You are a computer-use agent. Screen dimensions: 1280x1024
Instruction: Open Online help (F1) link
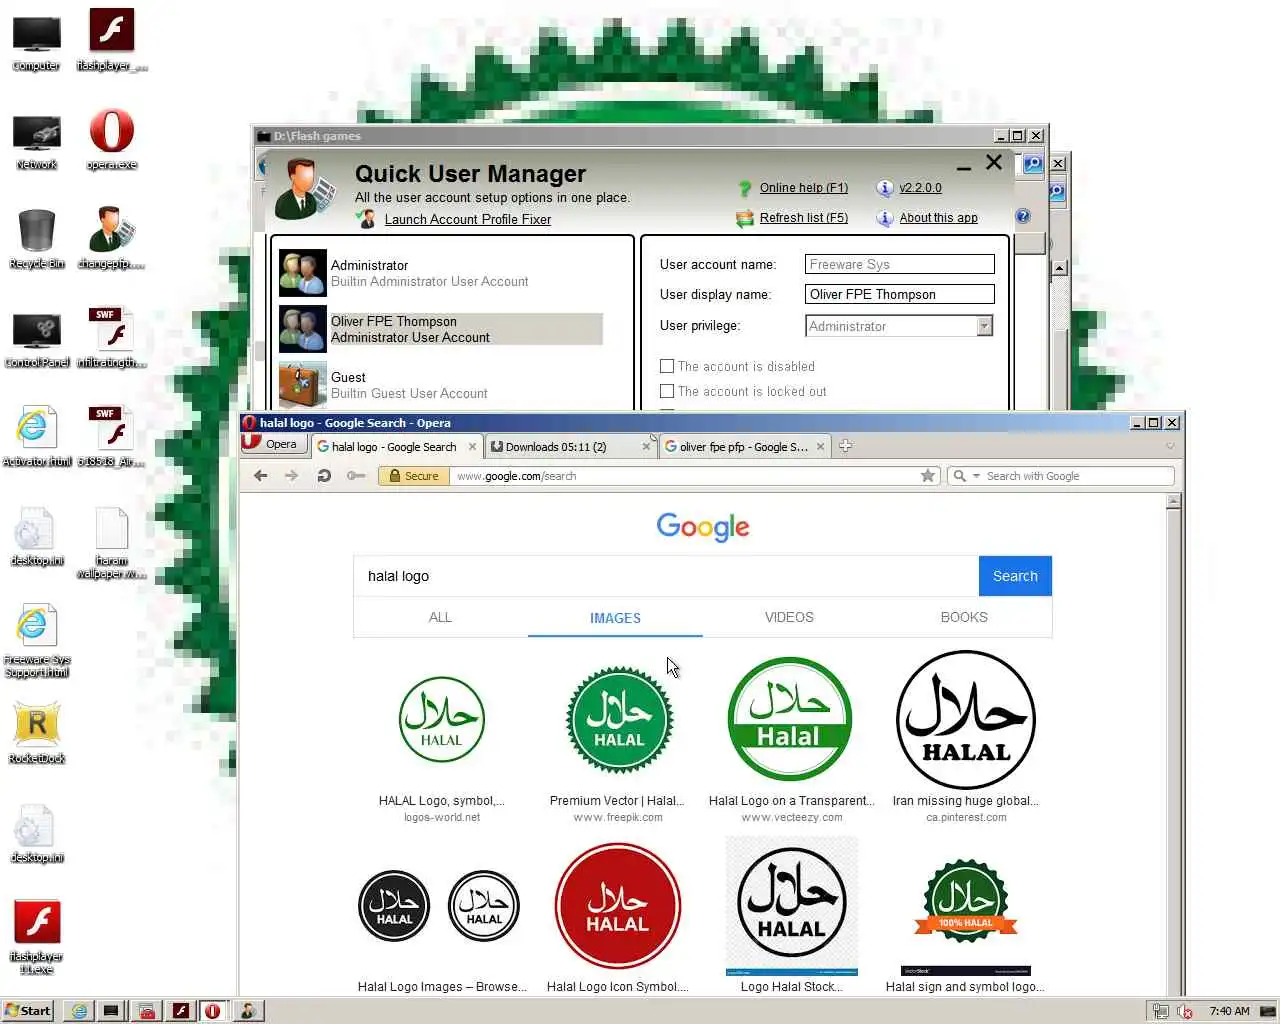tap(803, 188)
